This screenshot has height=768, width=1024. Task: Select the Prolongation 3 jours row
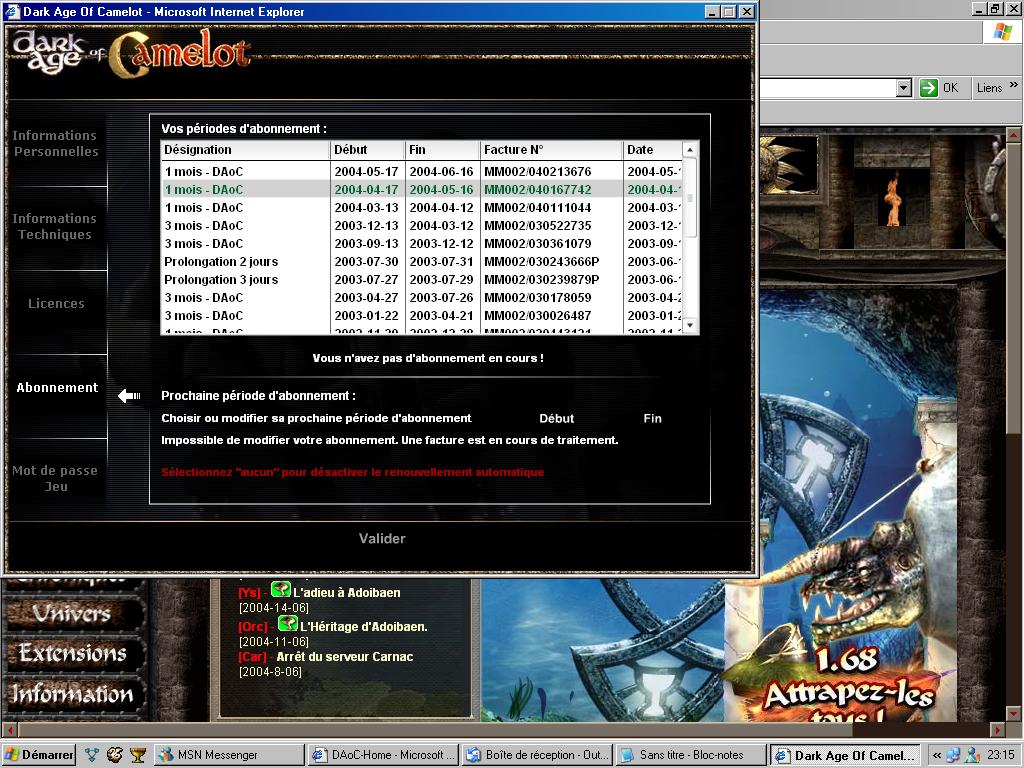pyautogui.click(x=422, y=280)
